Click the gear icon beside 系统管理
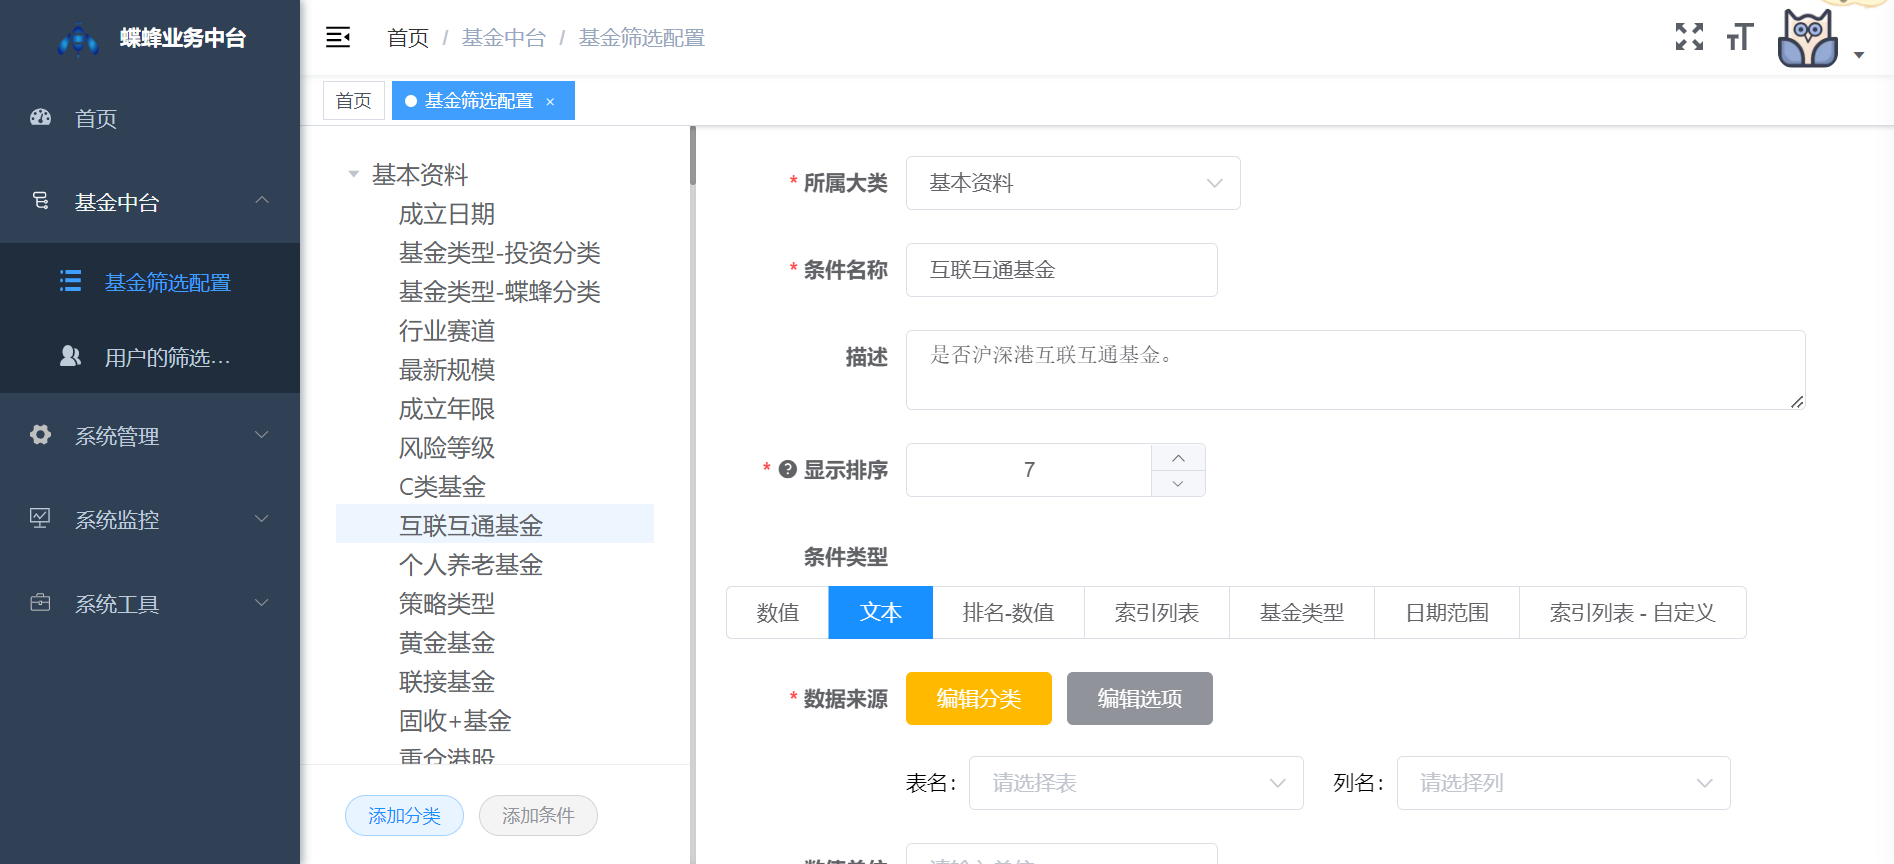Screen dimensions: 1894x864 coord(41,435)
